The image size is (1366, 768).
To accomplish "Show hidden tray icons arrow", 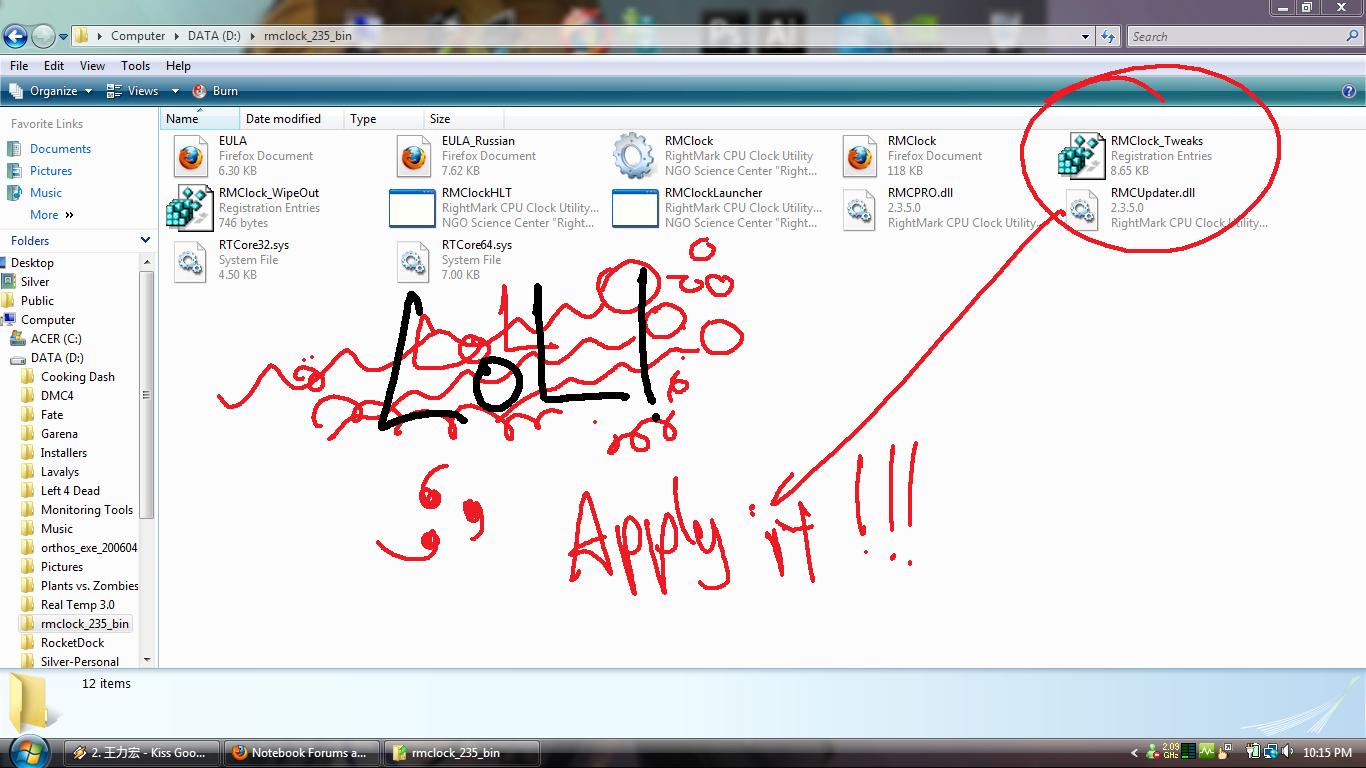I will pos(1134,752).
